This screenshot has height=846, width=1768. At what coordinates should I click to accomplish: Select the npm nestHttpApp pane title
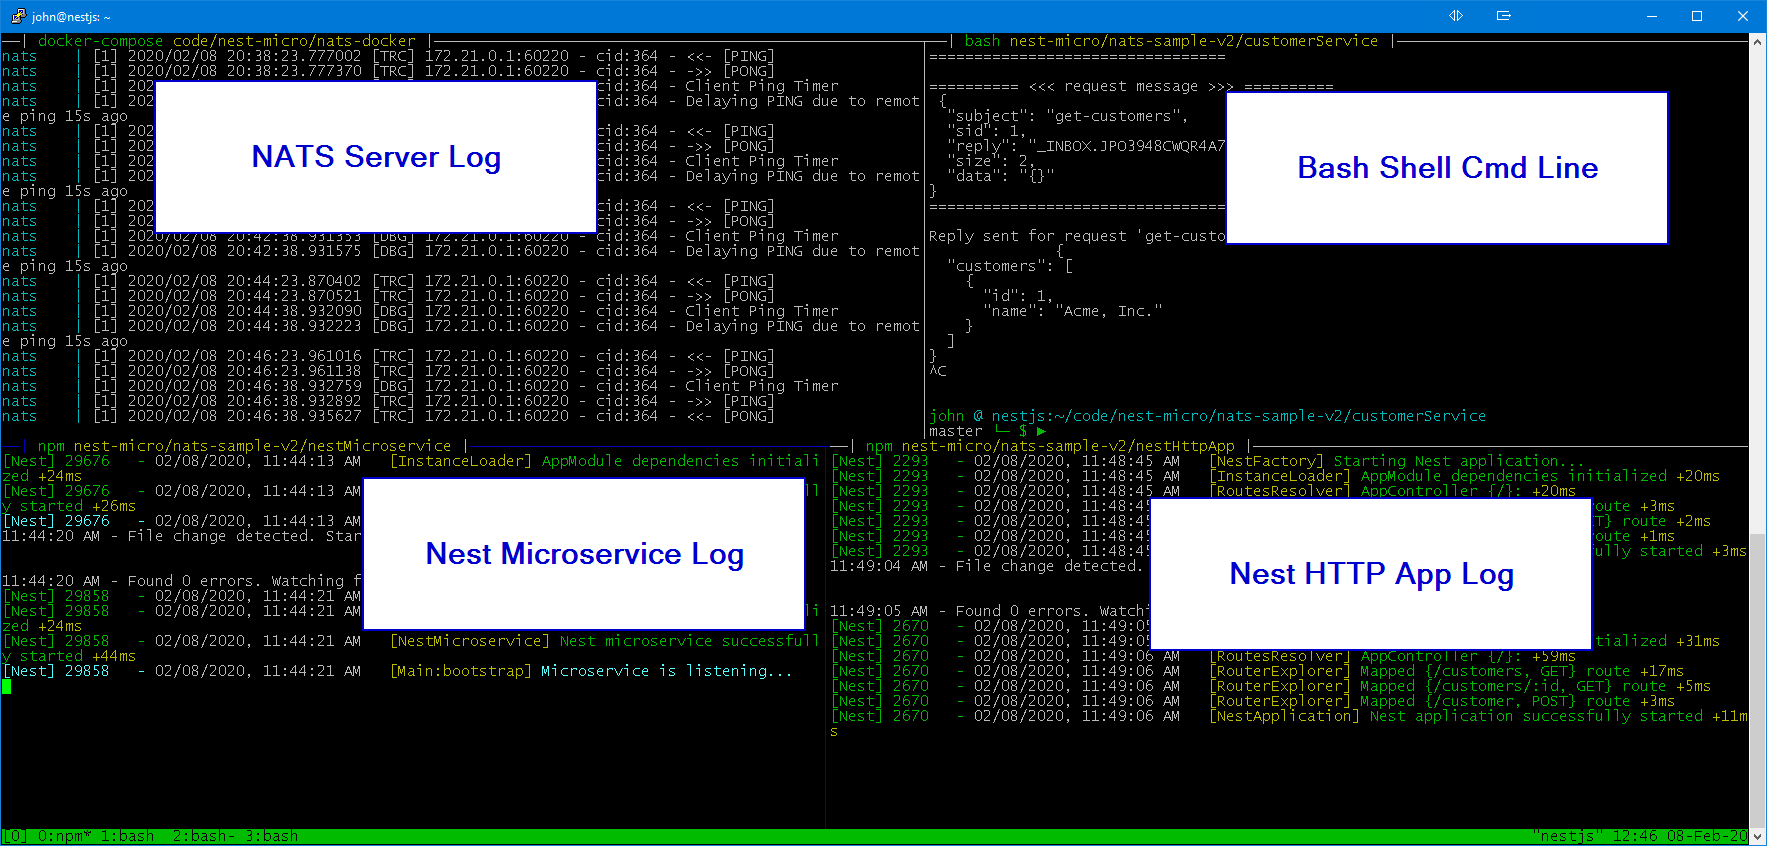coord(1050,446)
